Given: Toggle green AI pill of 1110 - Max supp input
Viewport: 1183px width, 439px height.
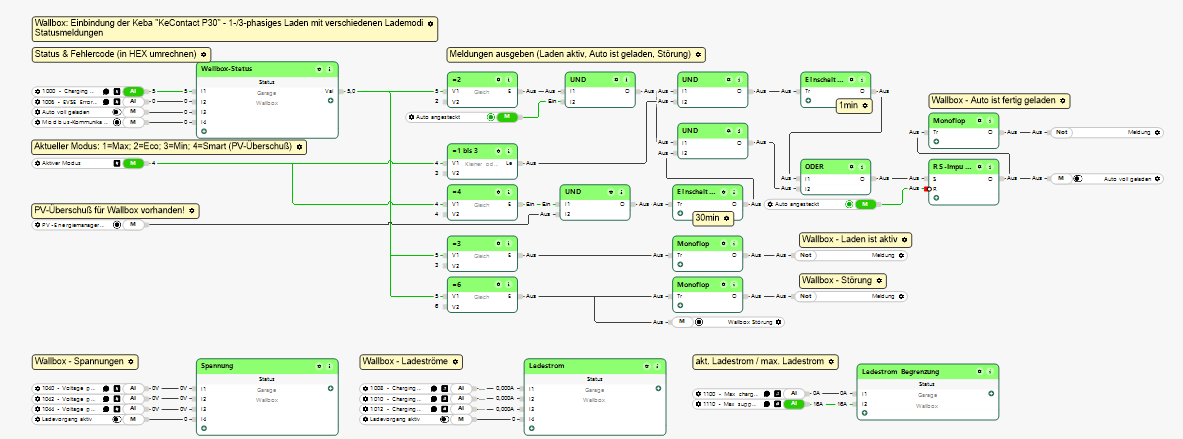Looking at the screenshot, I should tap(793, 404).
